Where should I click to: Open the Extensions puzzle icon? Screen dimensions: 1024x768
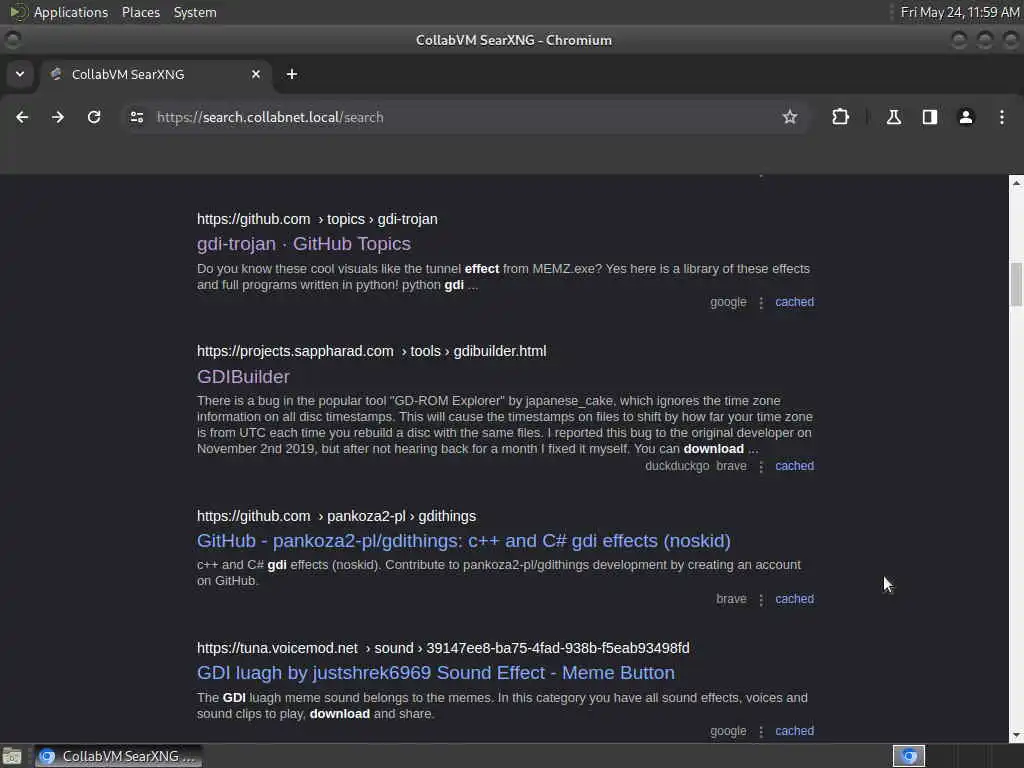(840, 117)
